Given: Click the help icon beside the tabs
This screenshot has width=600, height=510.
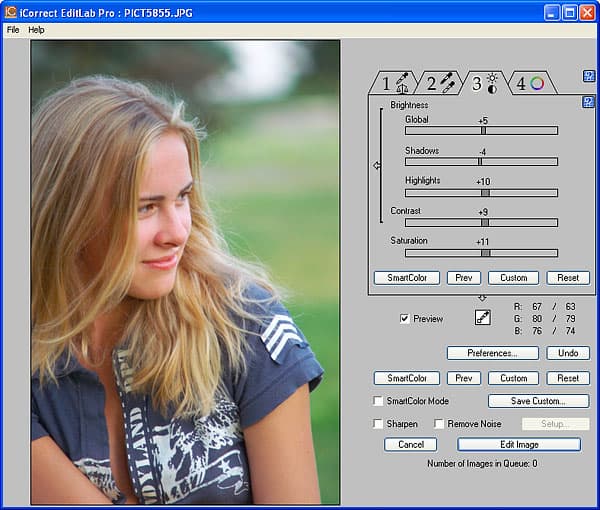Looking at the screenshot, I should 589,76.
